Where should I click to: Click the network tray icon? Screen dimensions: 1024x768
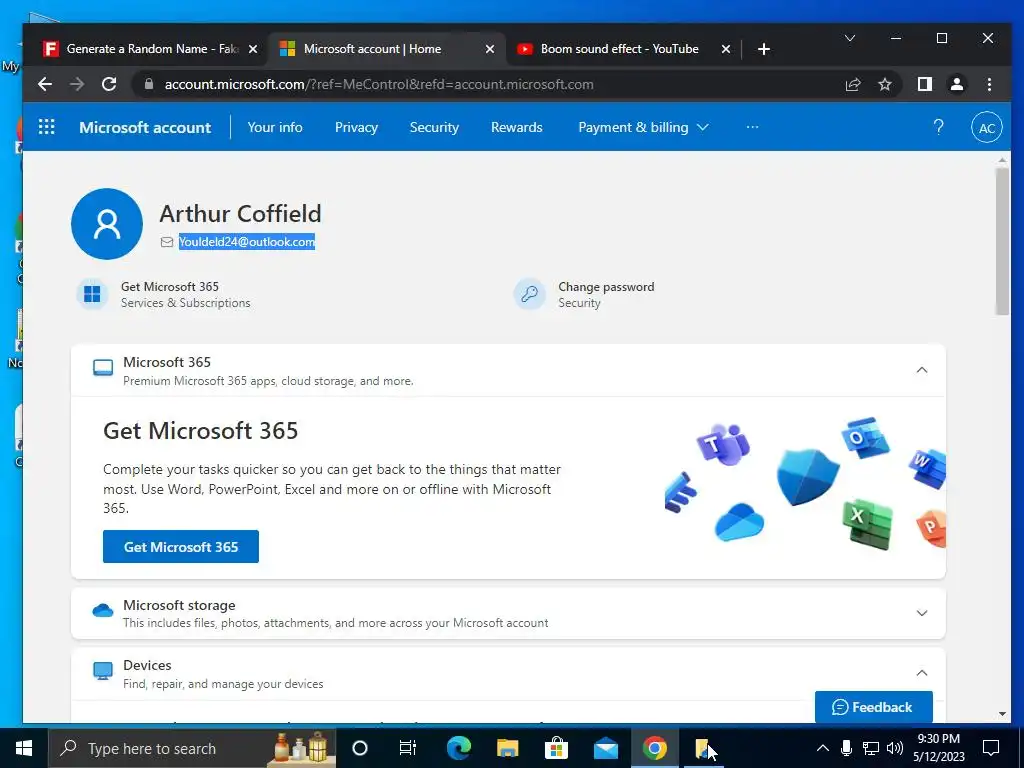[x=871, y=748]
